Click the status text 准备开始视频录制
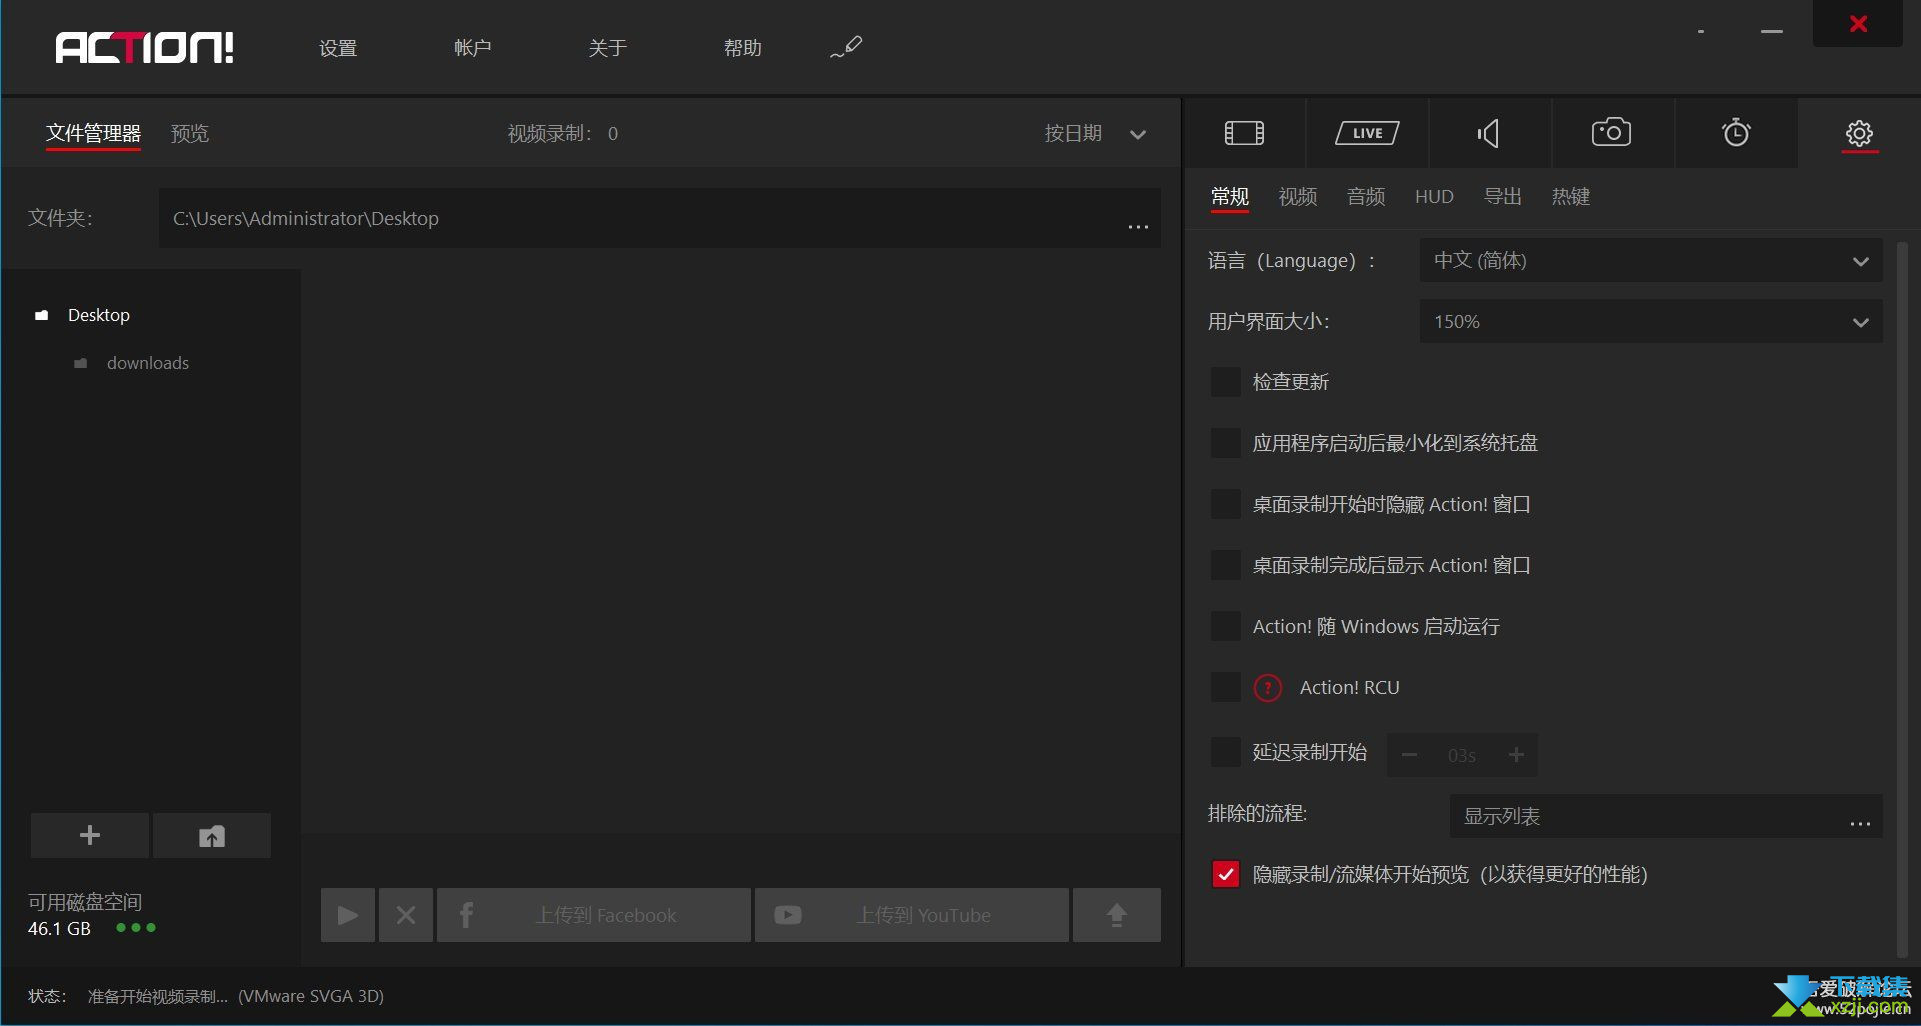The image size is (1921, 1026). 158,996
